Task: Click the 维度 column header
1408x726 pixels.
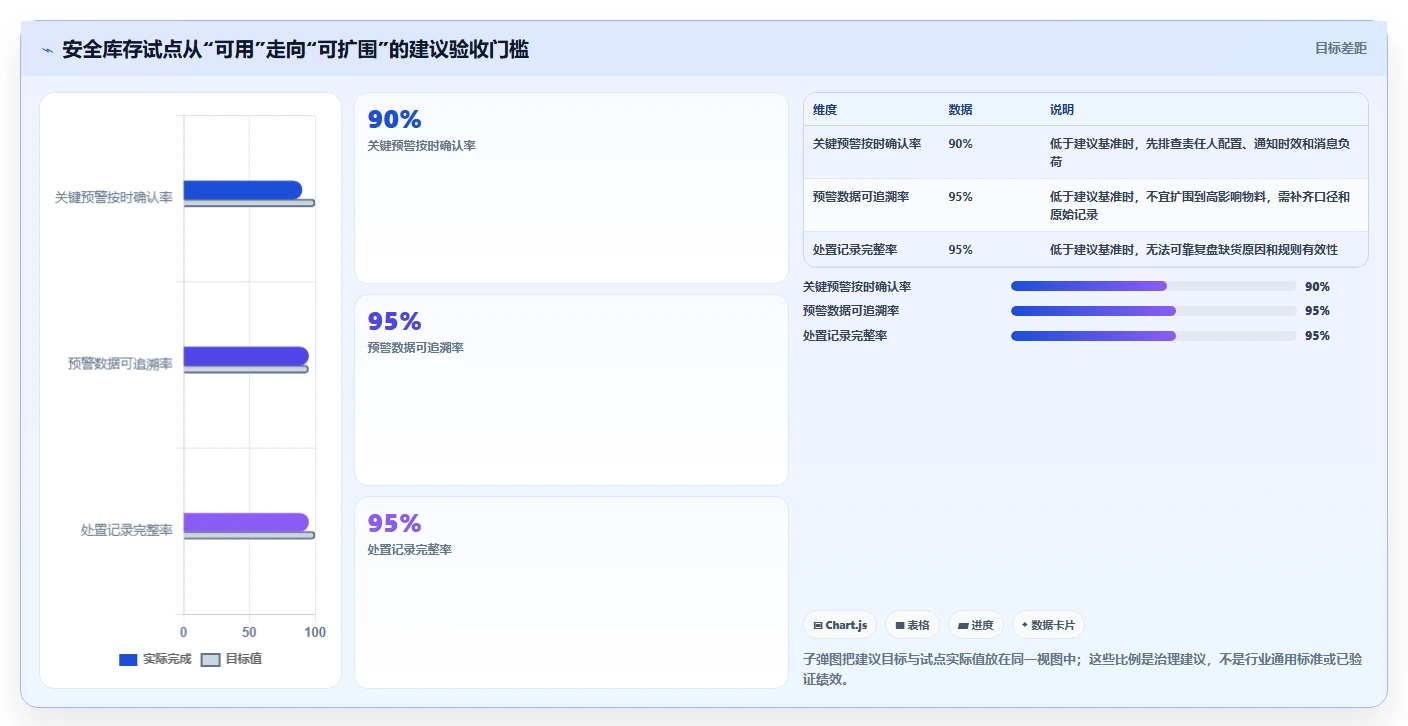Action: coord(825,110)
